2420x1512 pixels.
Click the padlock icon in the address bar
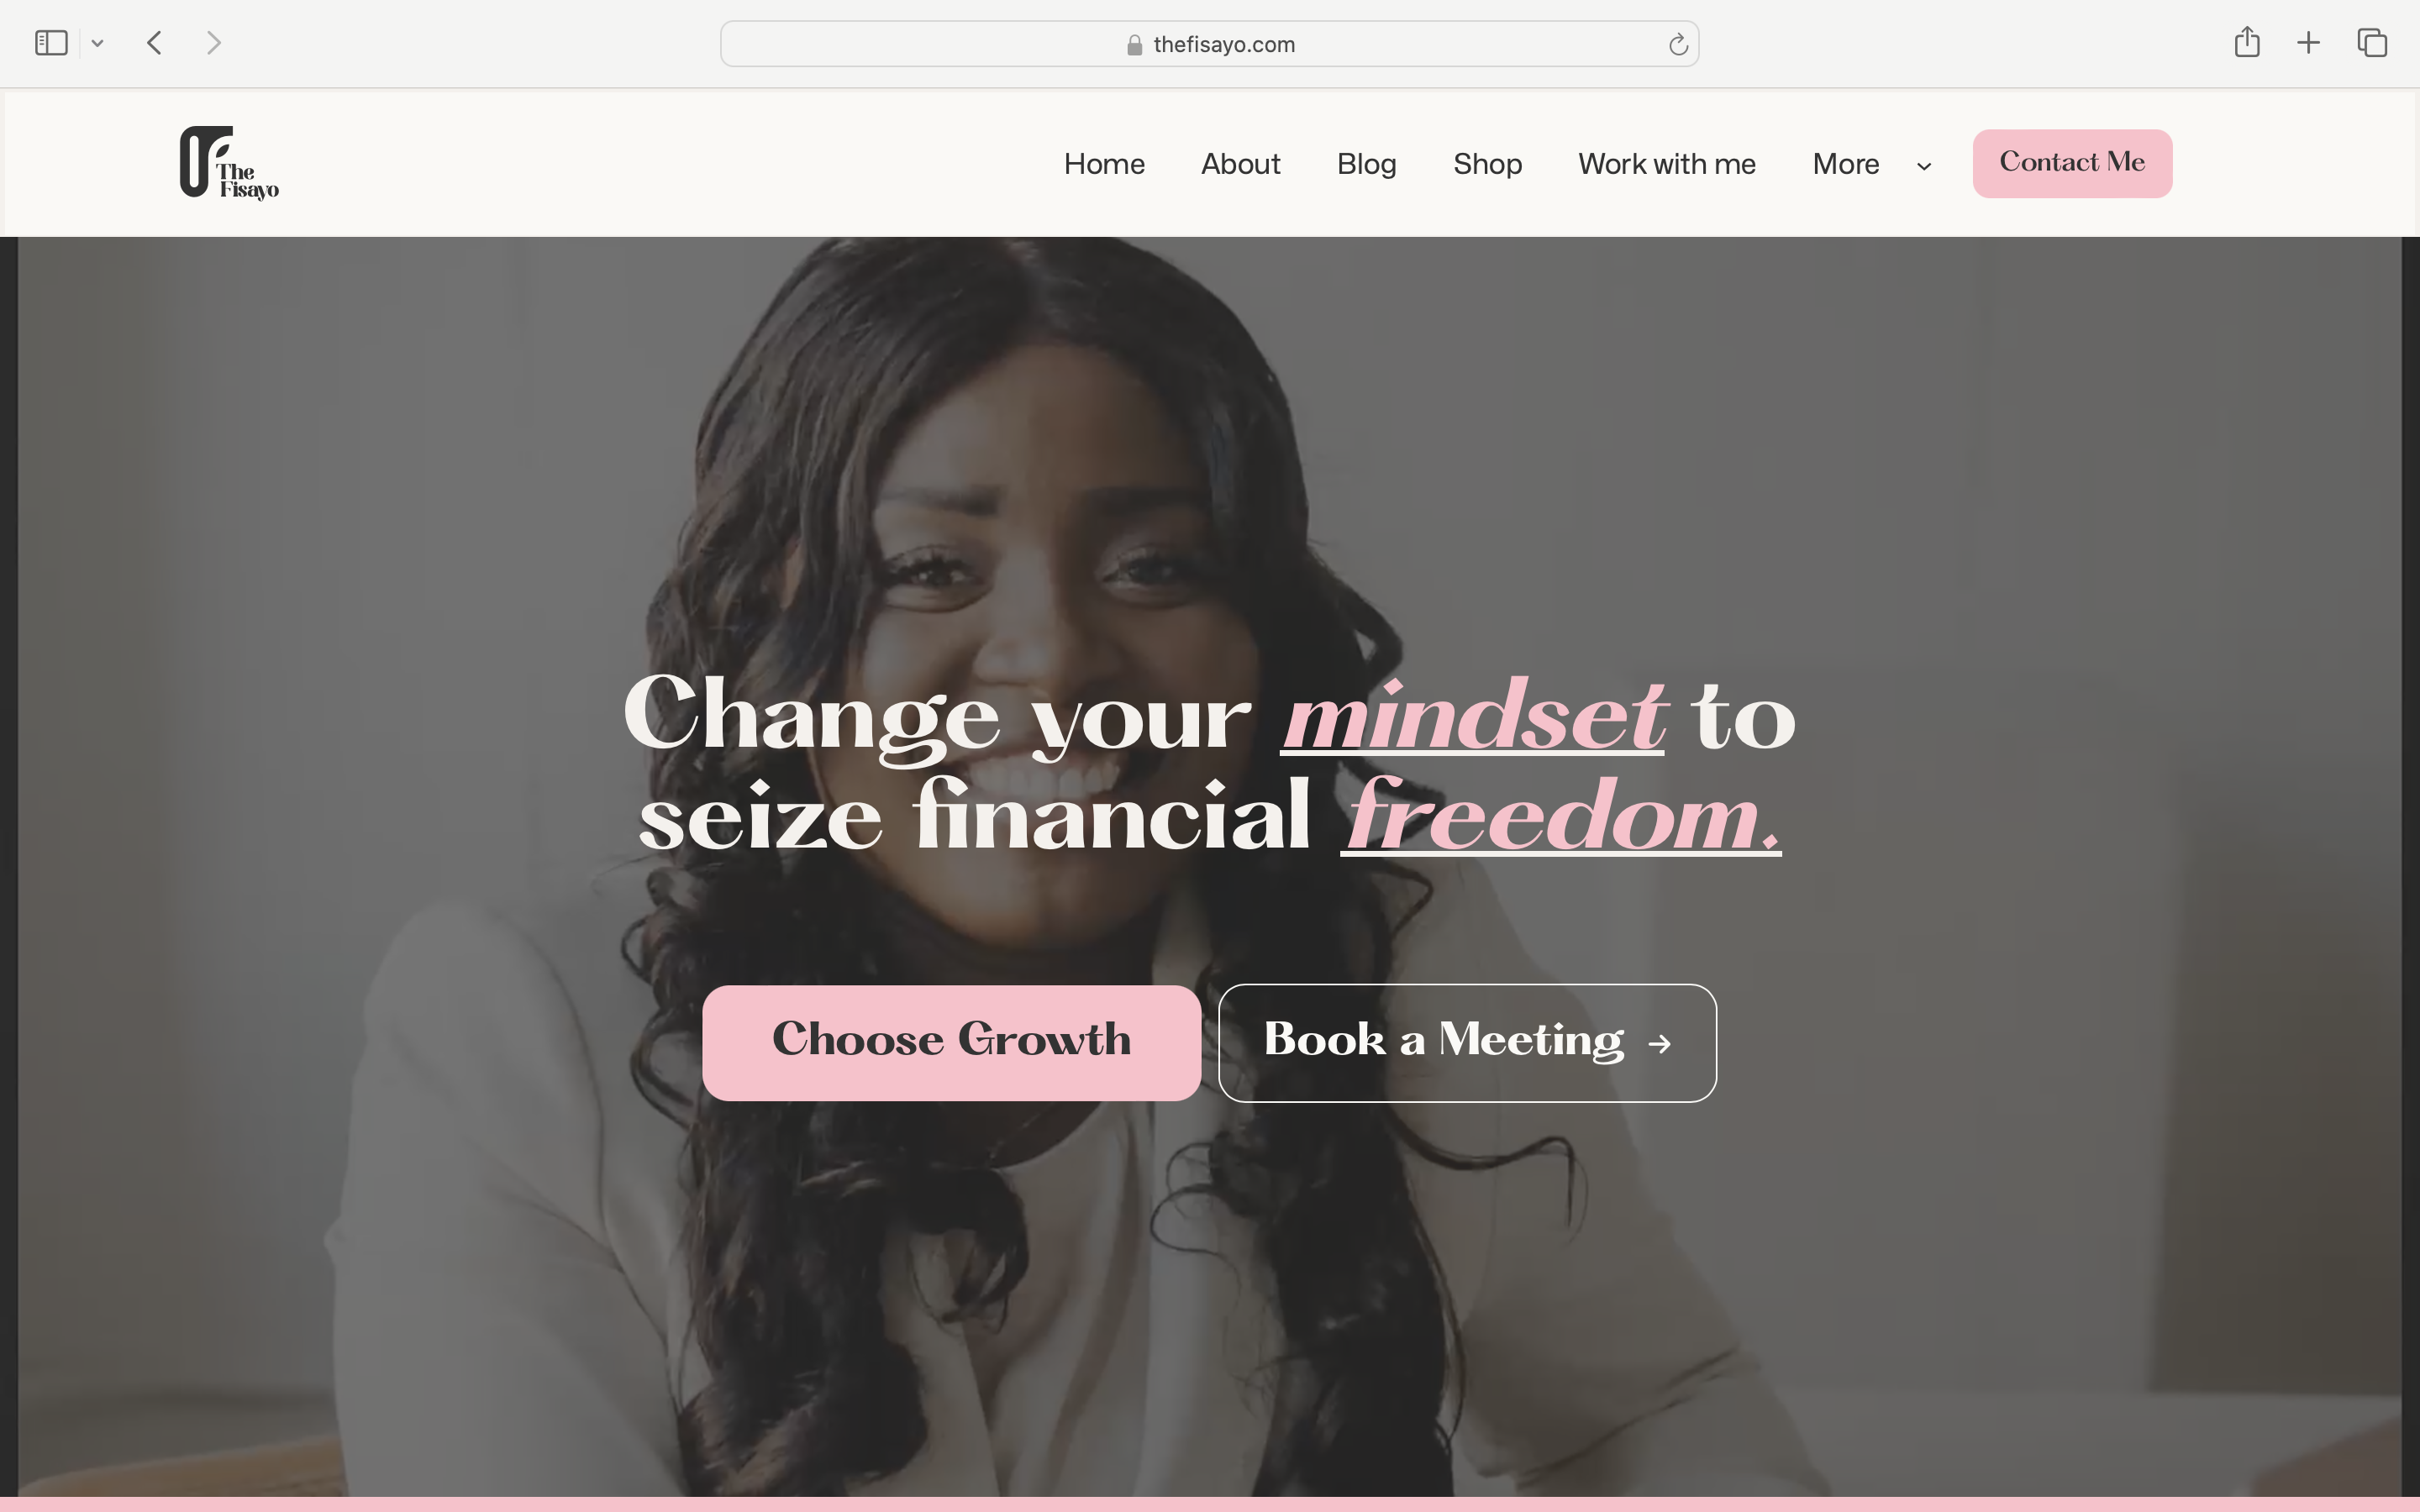(1134, 45)
